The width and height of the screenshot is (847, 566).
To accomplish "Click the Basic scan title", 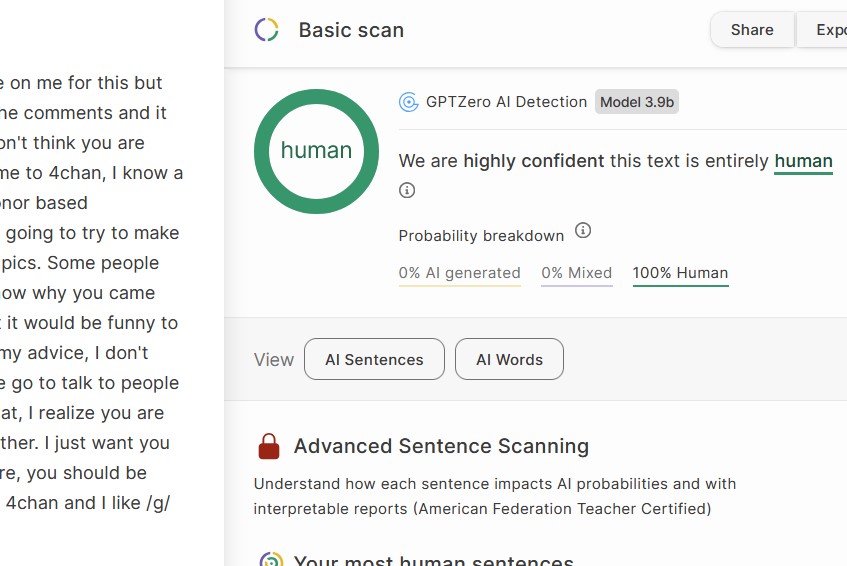I will tap(351, 30).
